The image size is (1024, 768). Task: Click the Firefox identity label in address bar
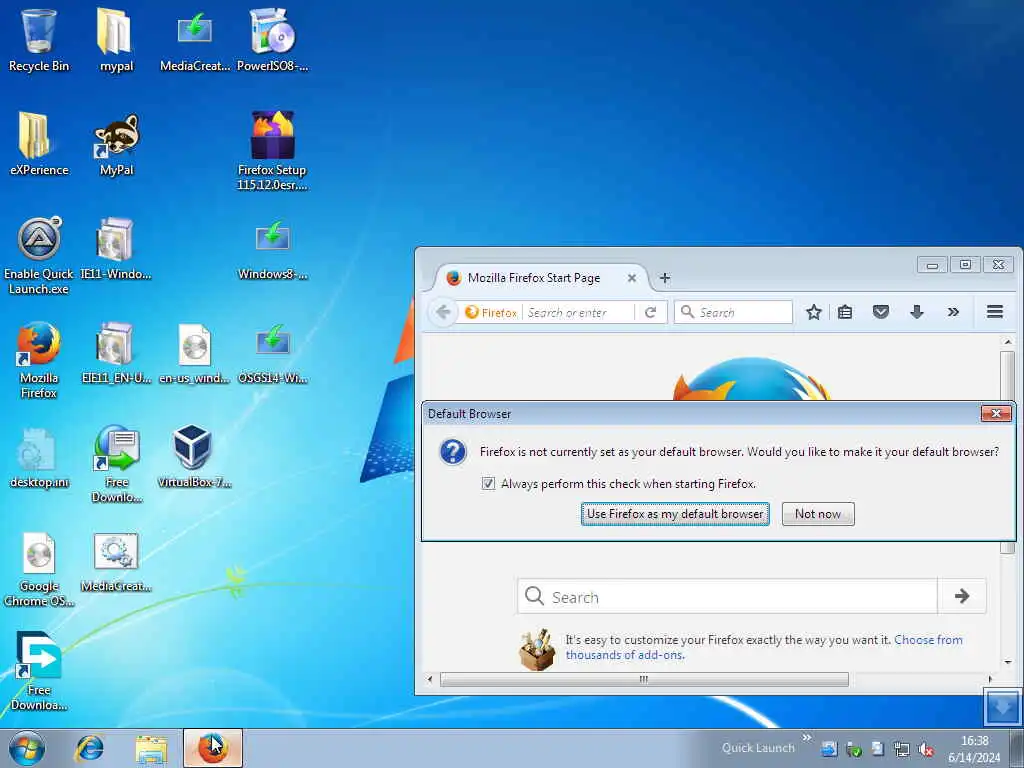coord(491,312)
